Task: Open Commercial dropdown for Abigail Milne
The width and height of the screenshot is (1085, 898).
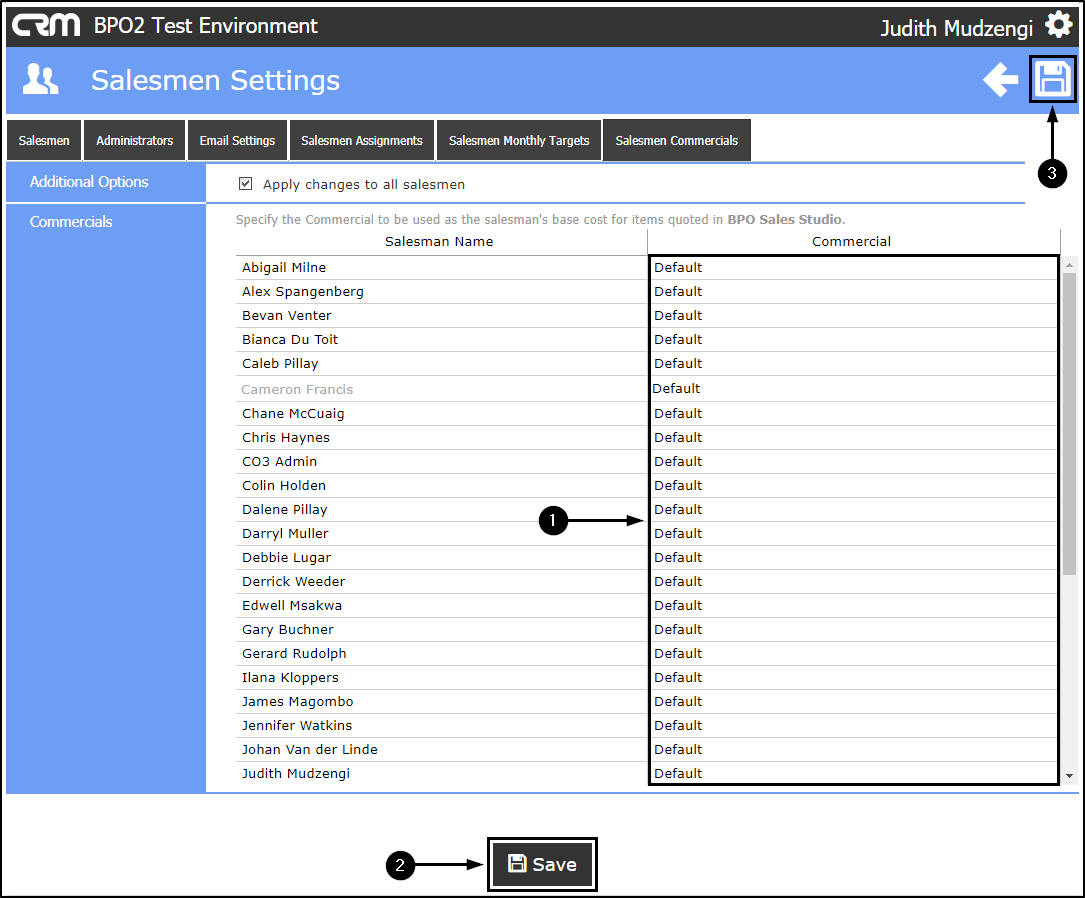Action: (853, 268)
